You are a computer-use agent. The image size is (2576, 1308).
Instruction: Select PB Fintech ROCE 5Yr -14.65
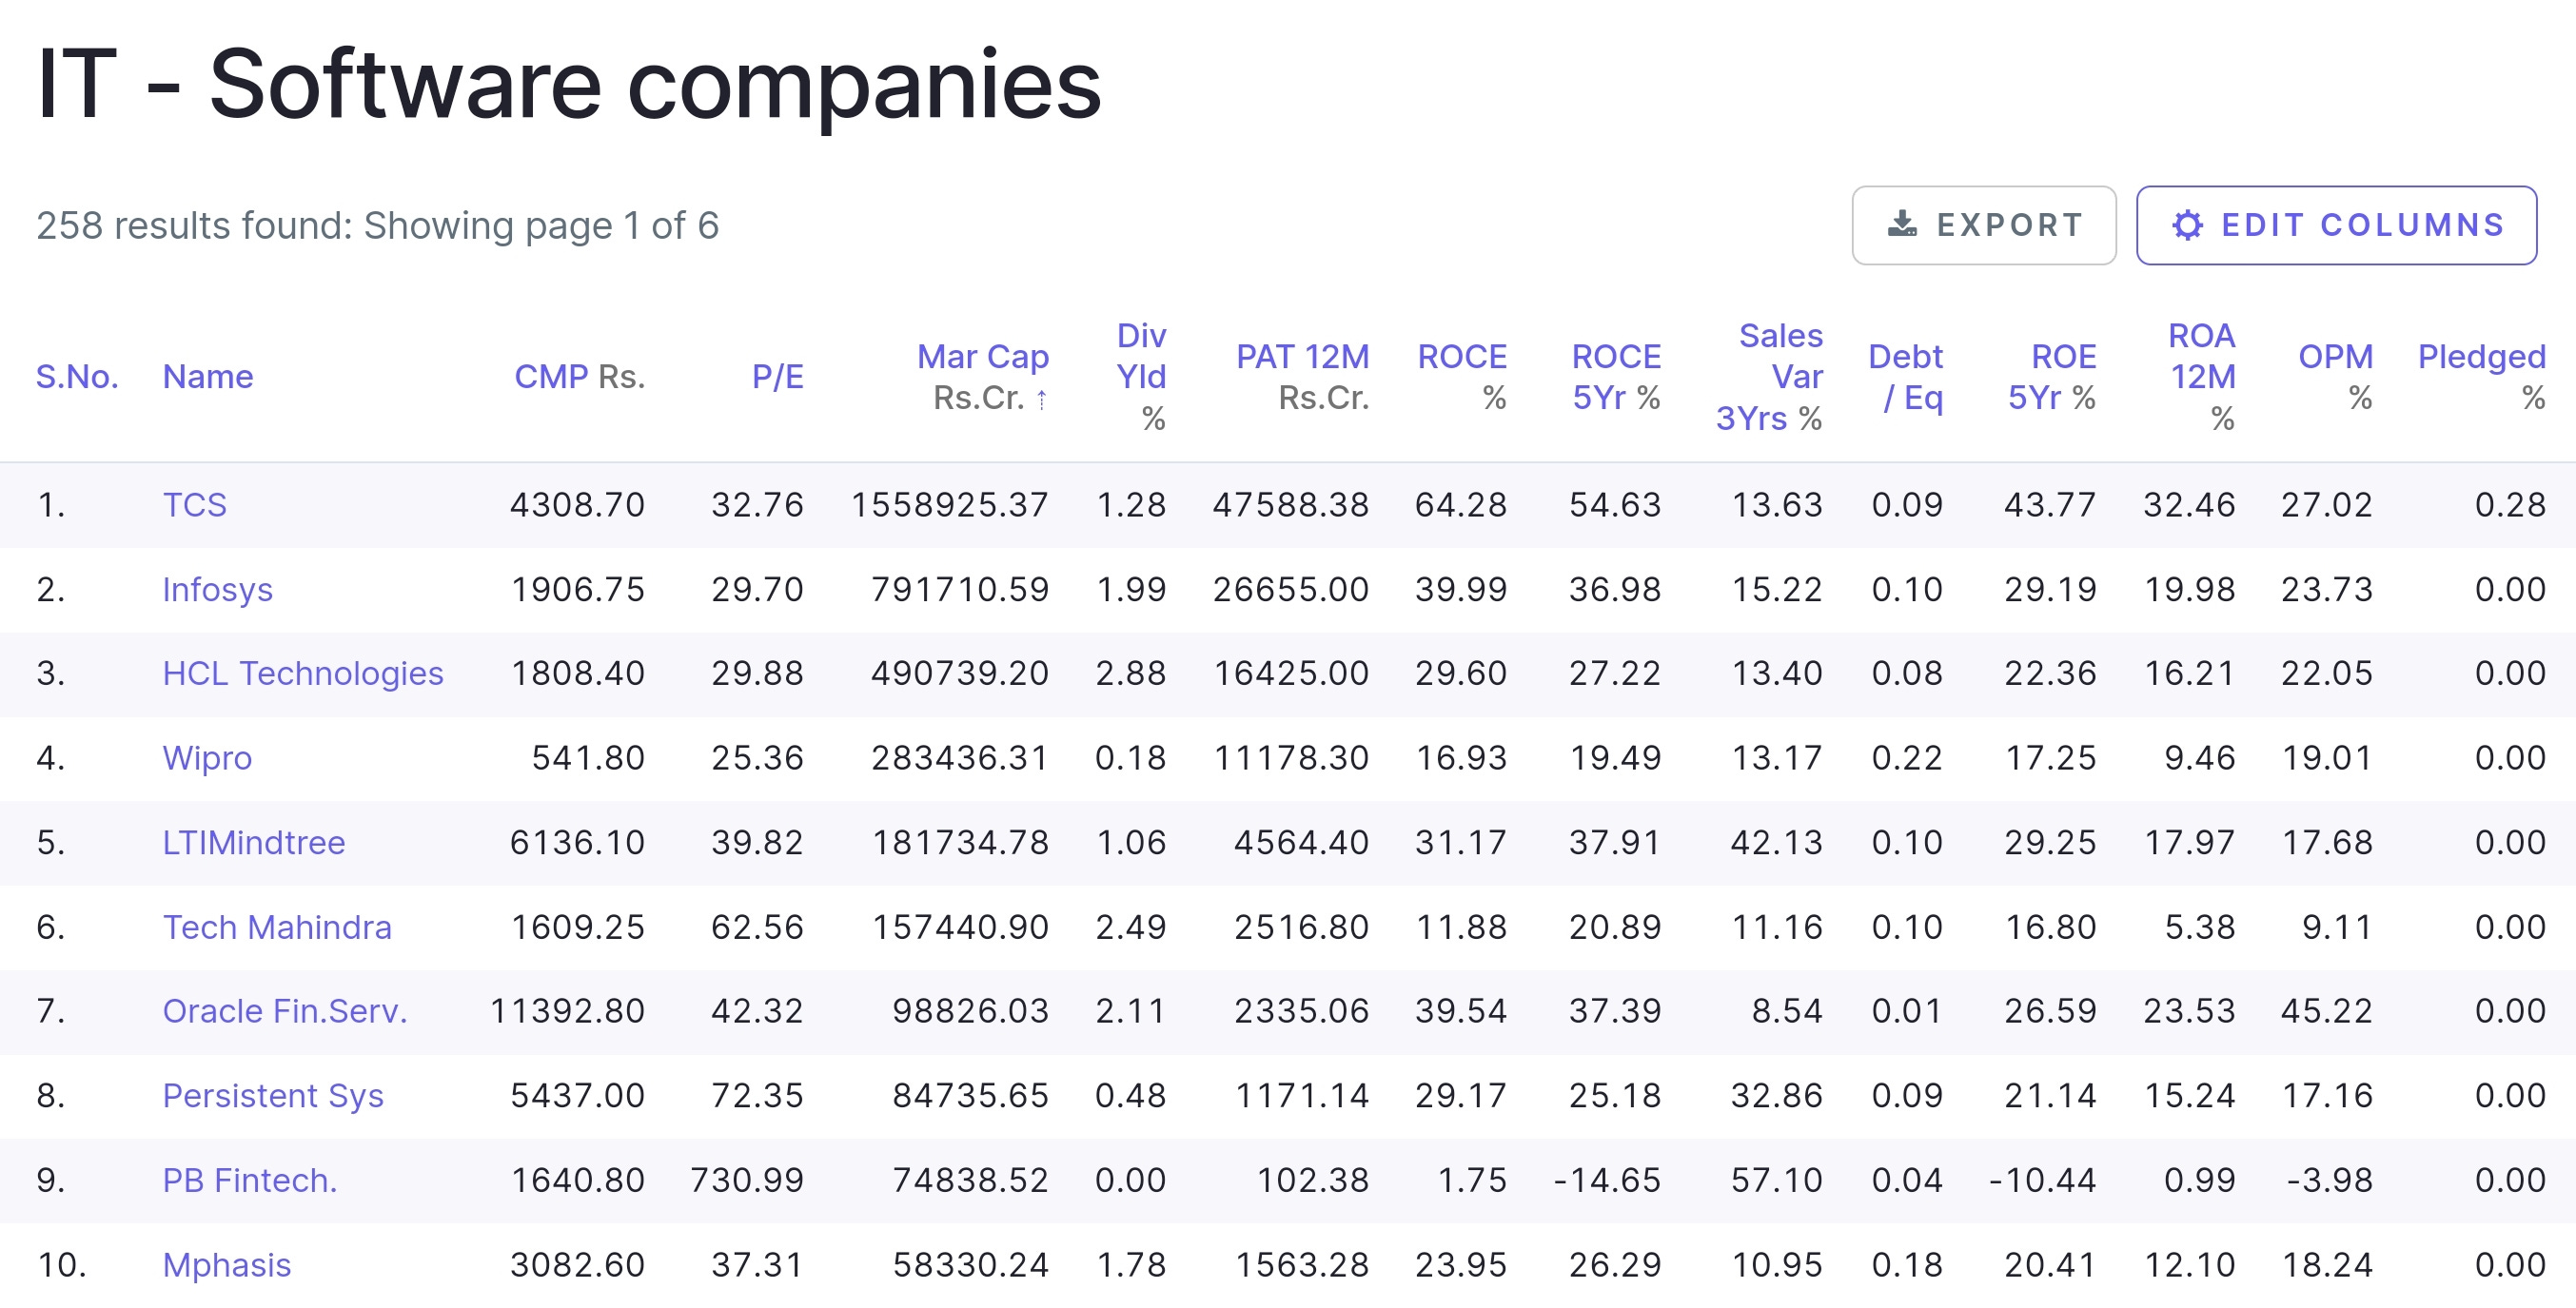pyautogui.click(x=1607, y=1180)
